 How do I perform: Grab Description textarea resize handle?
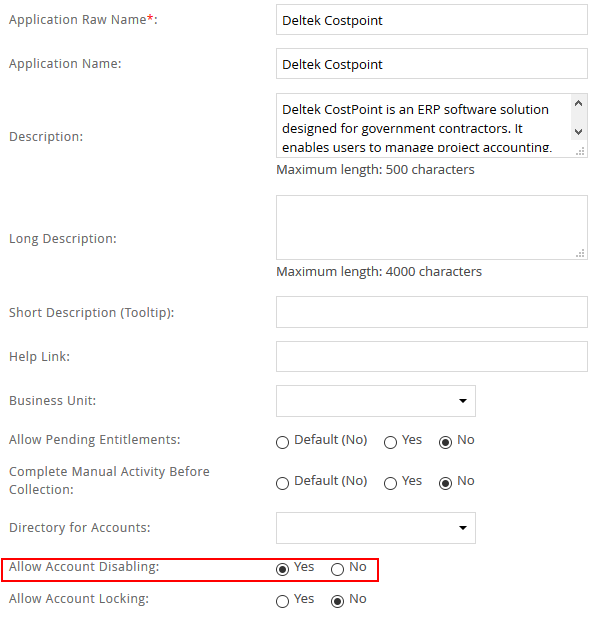[580, 151]
